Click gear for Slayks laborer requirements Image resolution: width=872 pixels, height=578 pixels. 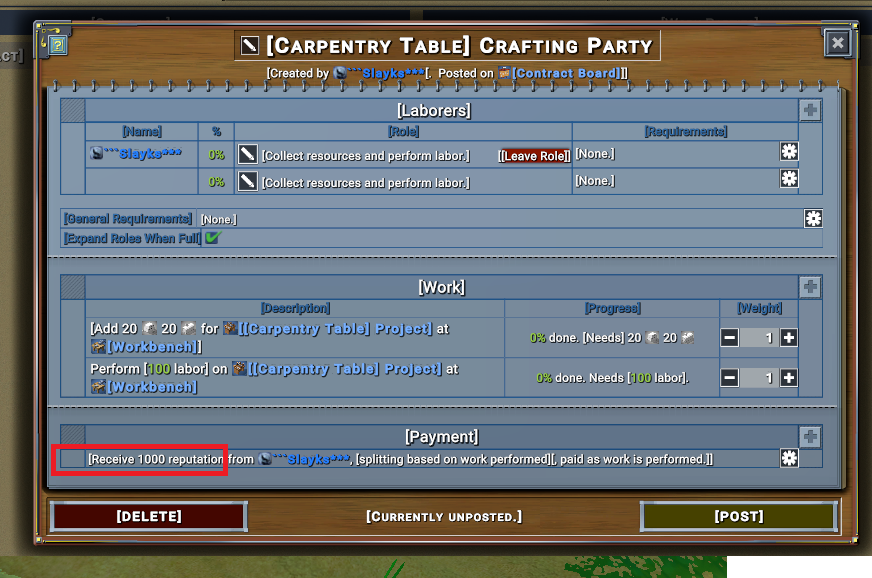tap(789, 151)
